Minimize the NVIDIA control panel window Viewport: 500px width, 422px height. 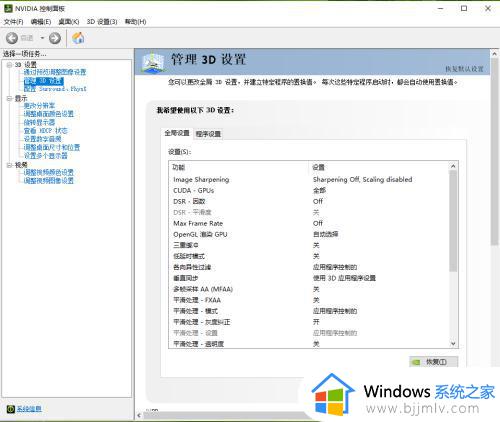point(441,9)
